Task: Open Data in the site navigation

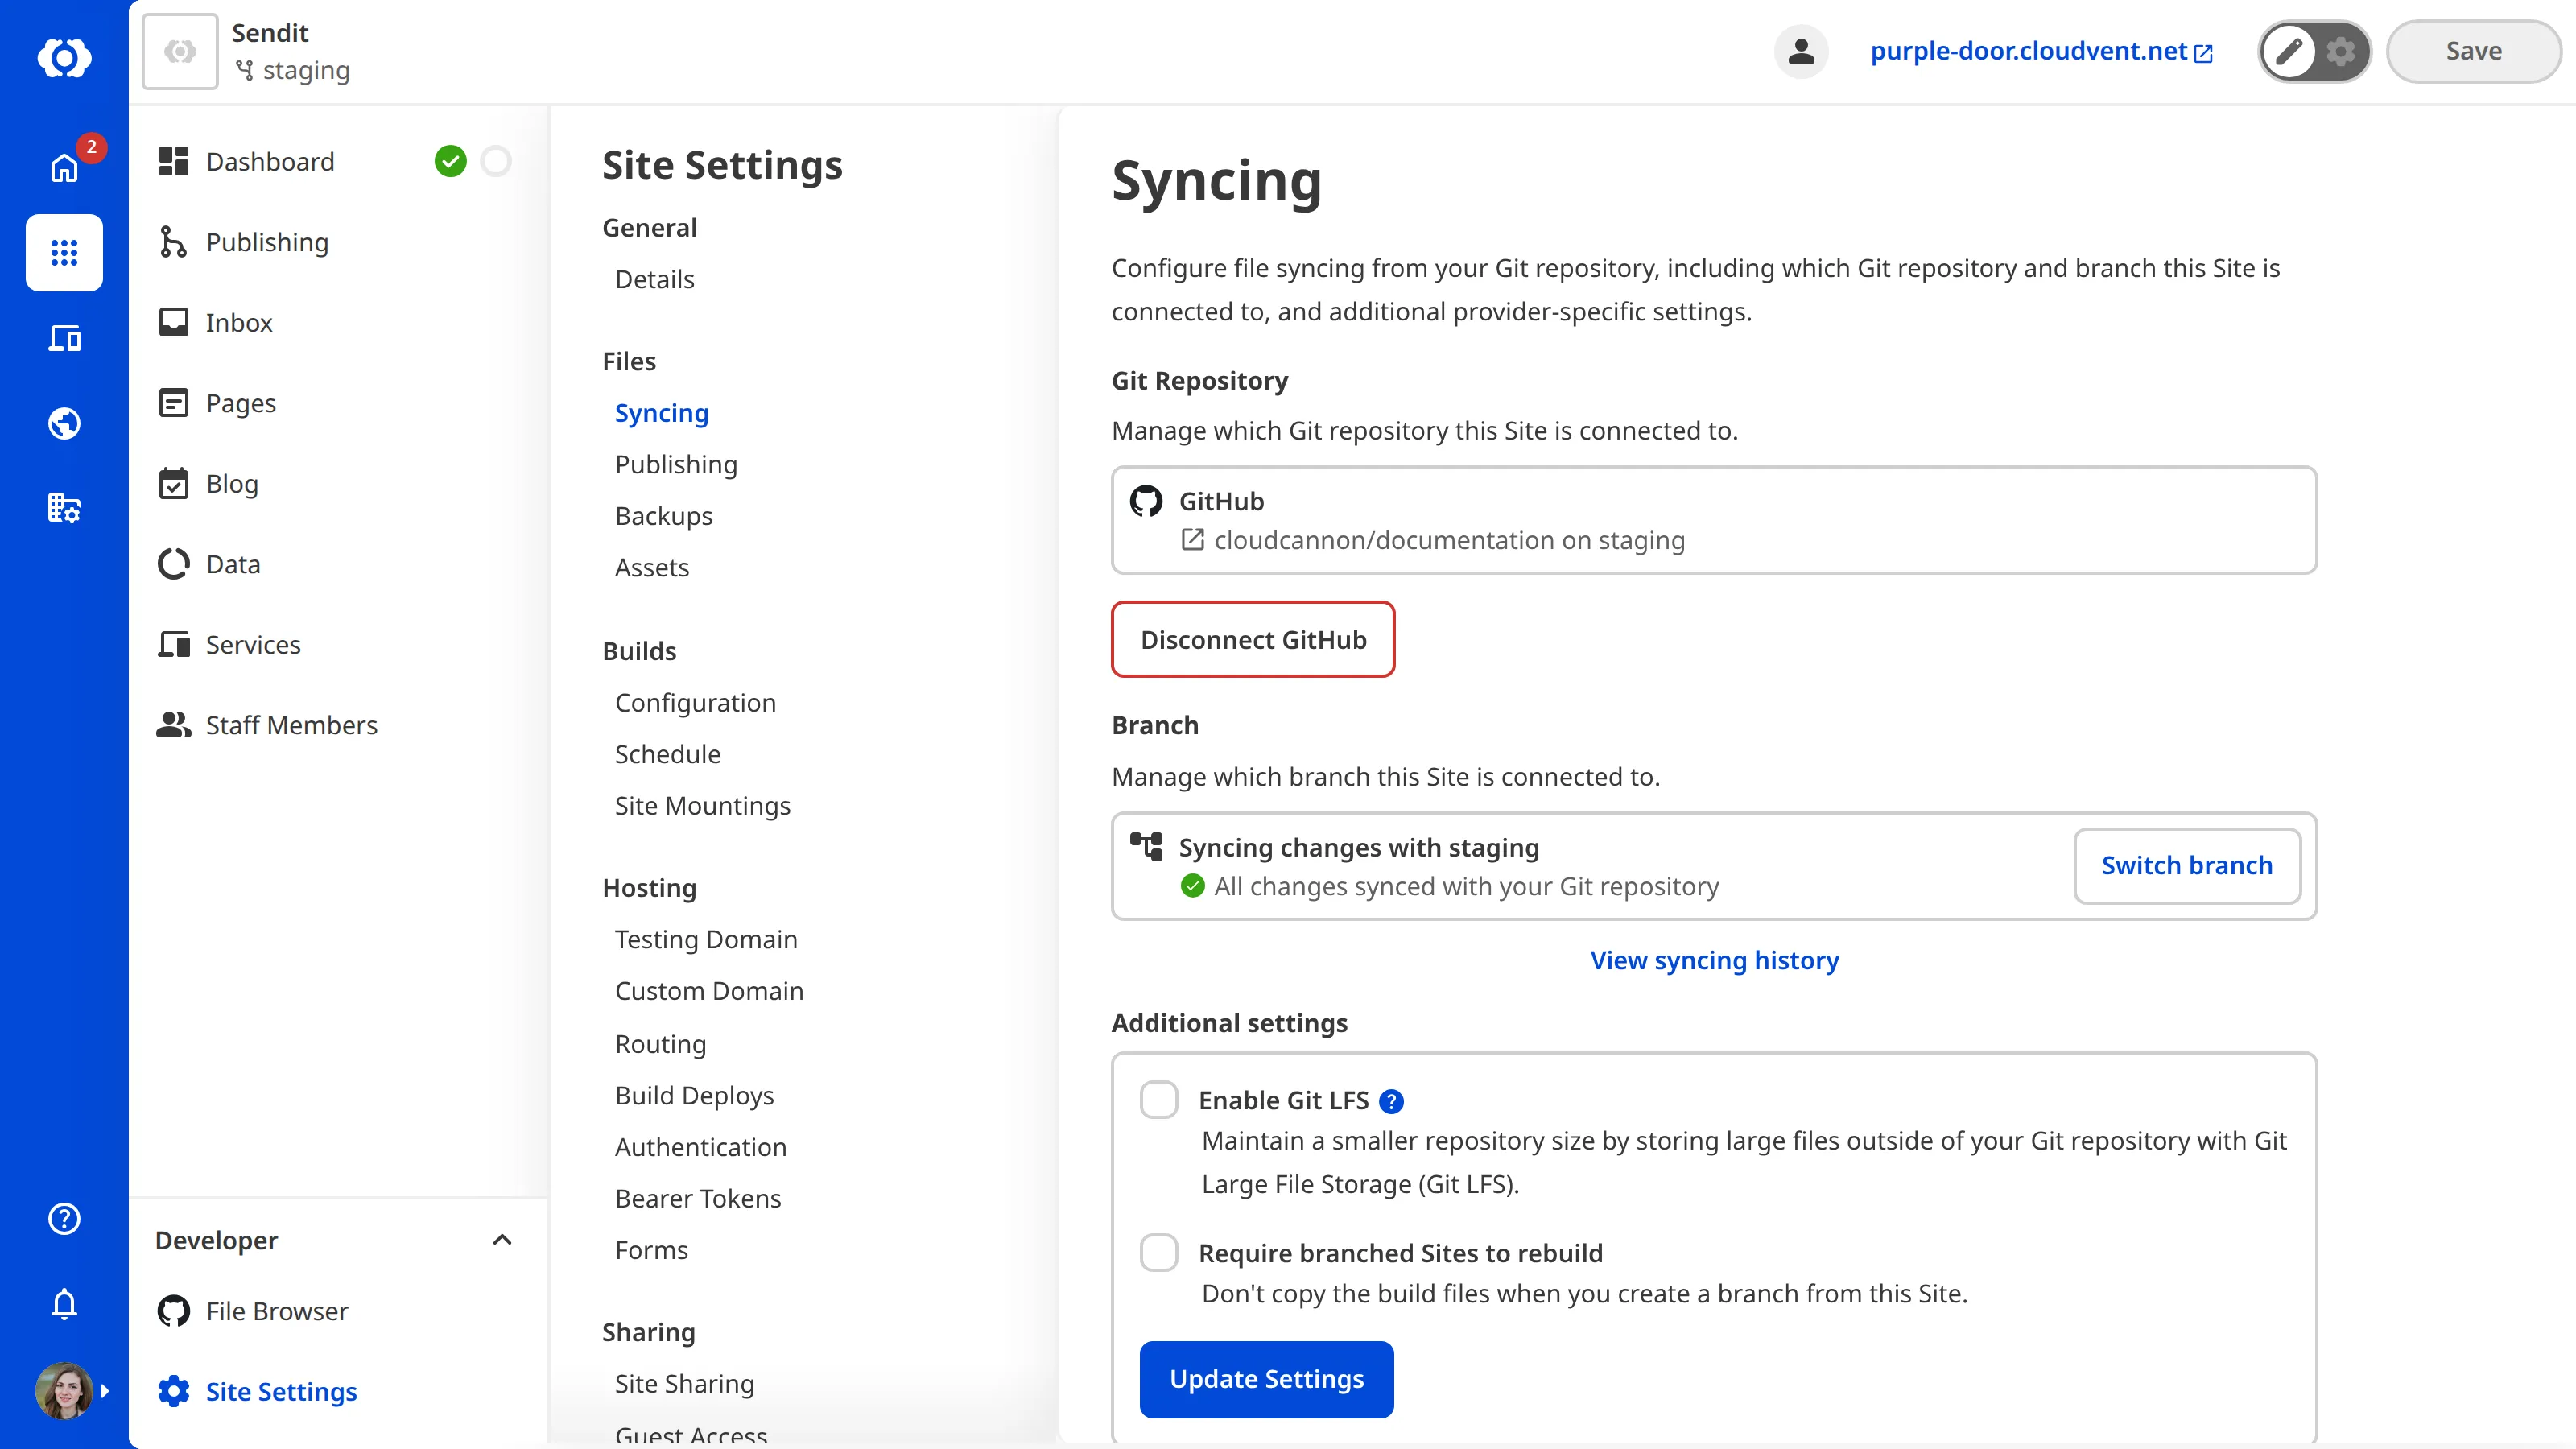Action: (x=233, y=564)
